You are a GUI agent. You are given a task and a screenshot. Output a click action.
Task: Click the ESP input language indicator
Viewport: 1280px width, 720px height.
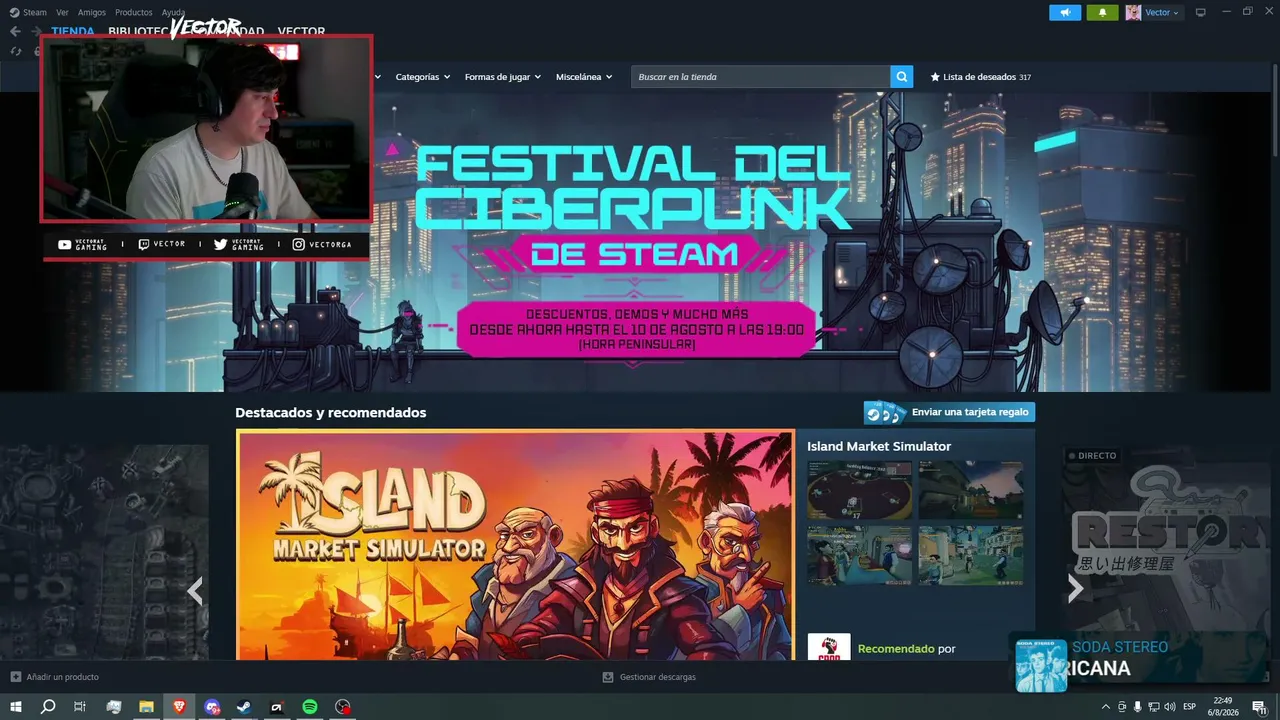(x=1189, y=707)
